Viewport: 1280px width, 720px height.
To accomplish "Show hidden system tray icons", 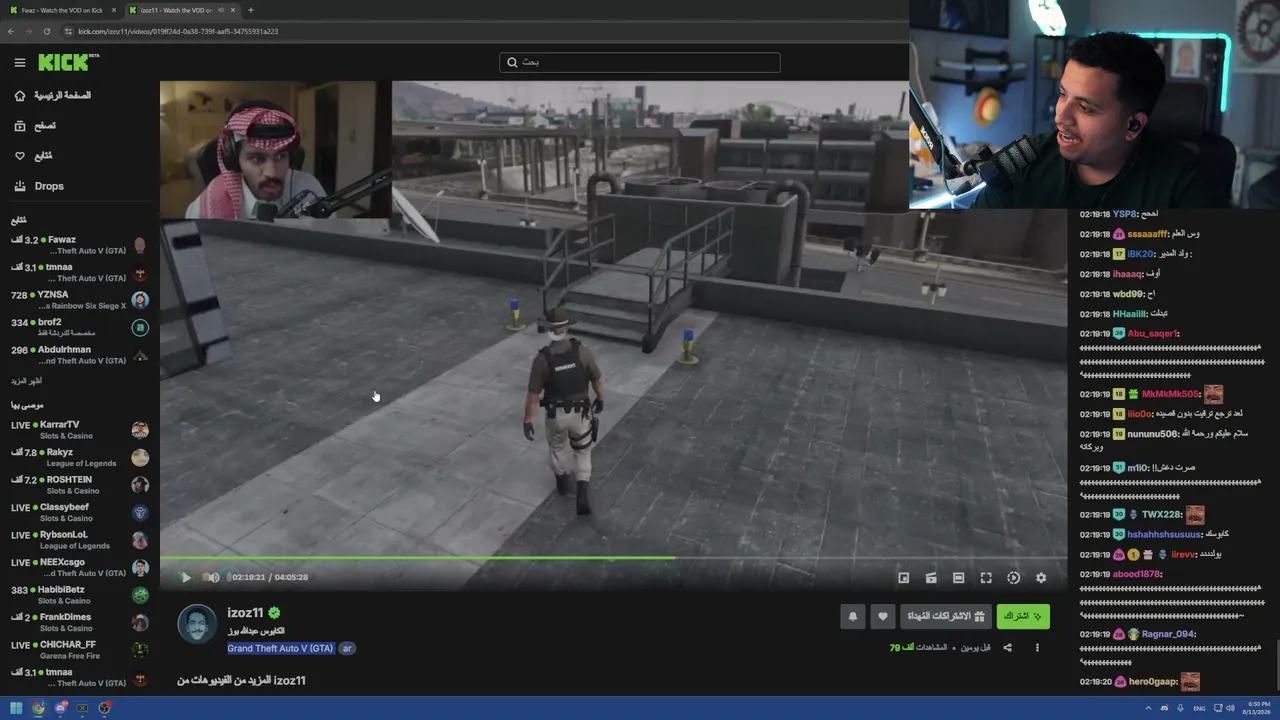I will (x=1148, y=708).
